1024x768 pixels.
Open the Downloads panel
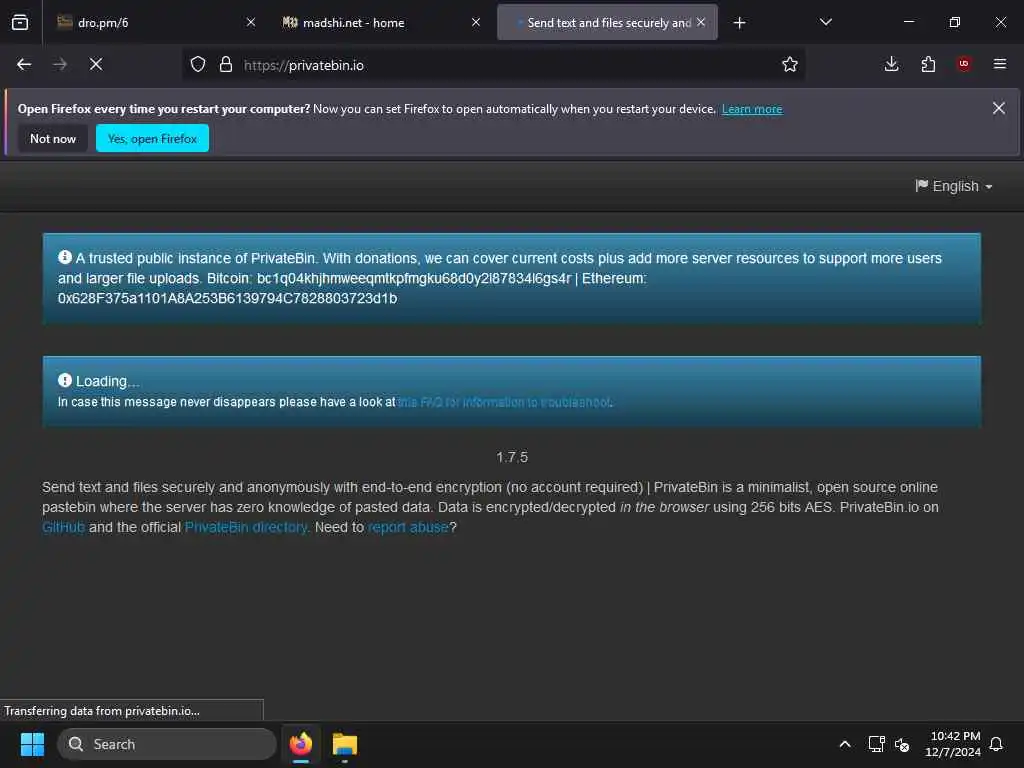[891, 64]
